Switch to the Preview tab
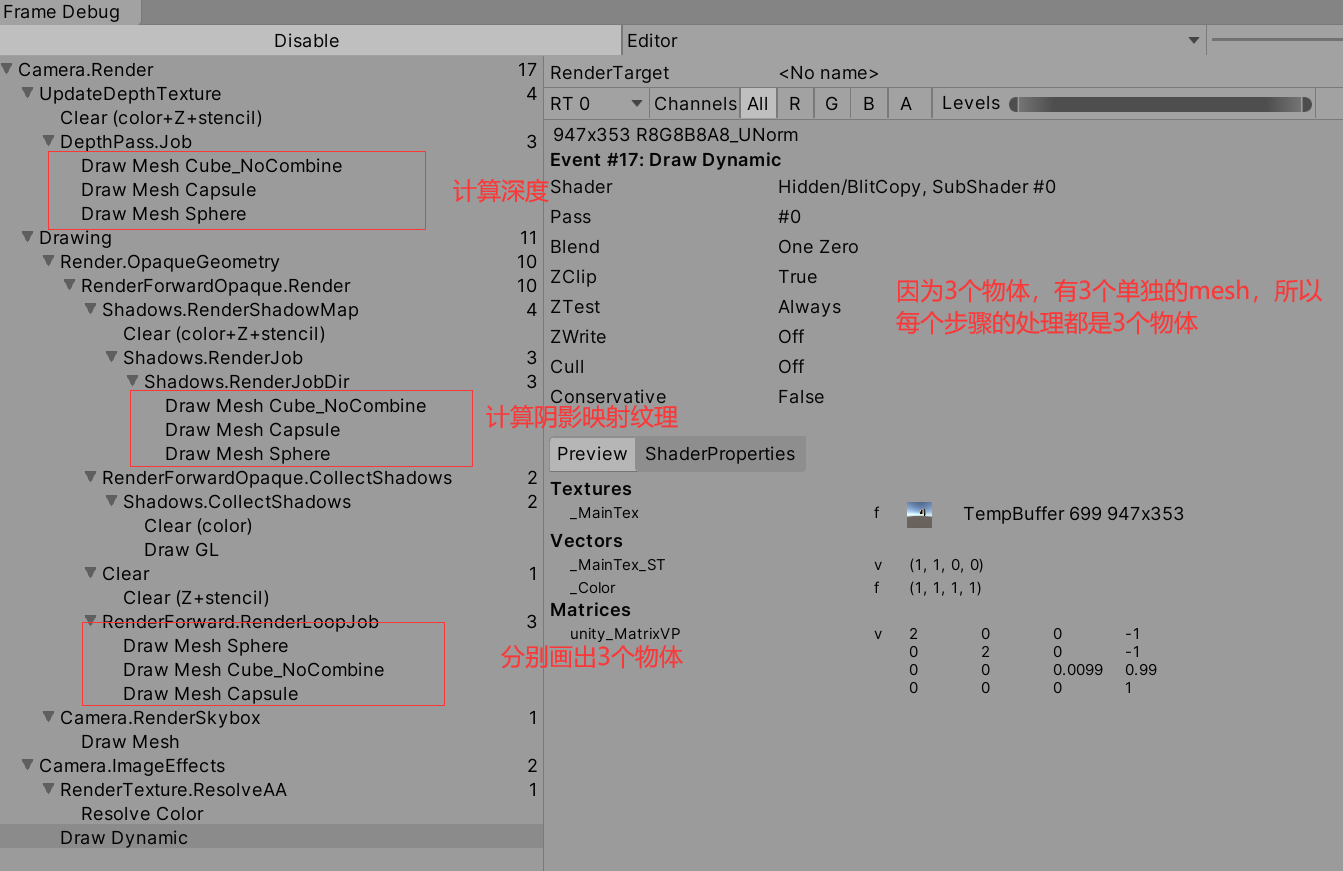1343x871 pixels. 592,454
